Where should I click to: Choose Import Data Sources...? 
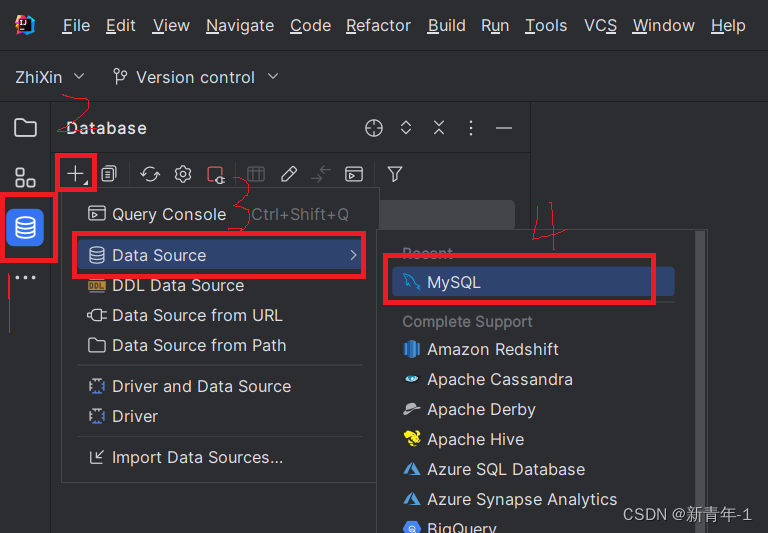click(x=219, y=457)
